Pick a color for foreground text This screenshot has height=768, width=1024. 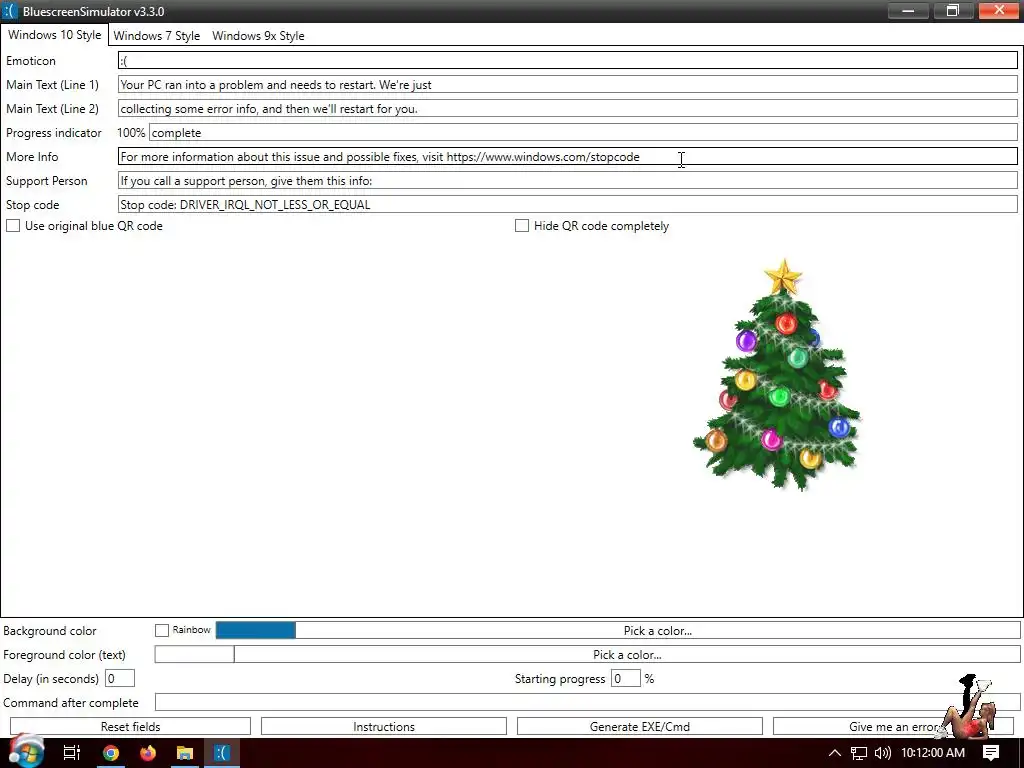627,654
